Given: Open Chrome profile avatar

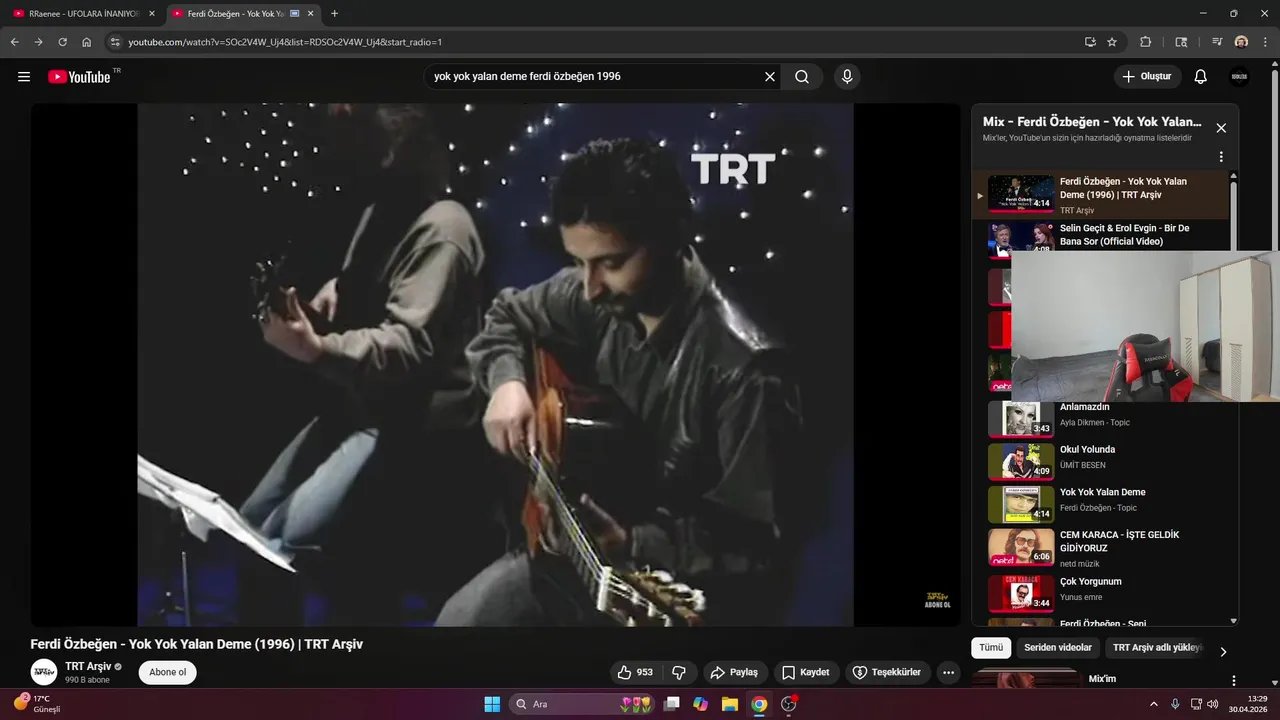Looking at the screenshot, I should point(1241,42).
